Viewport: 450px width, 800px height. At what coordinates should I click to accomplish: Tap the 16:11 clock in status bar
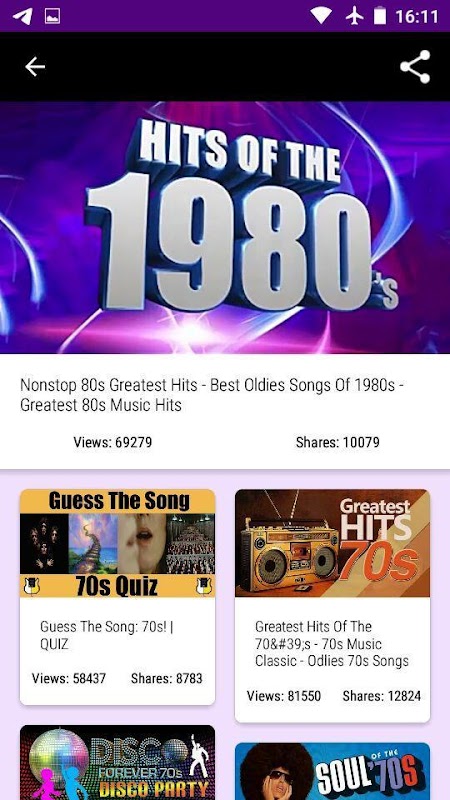[x=417, y=16]
